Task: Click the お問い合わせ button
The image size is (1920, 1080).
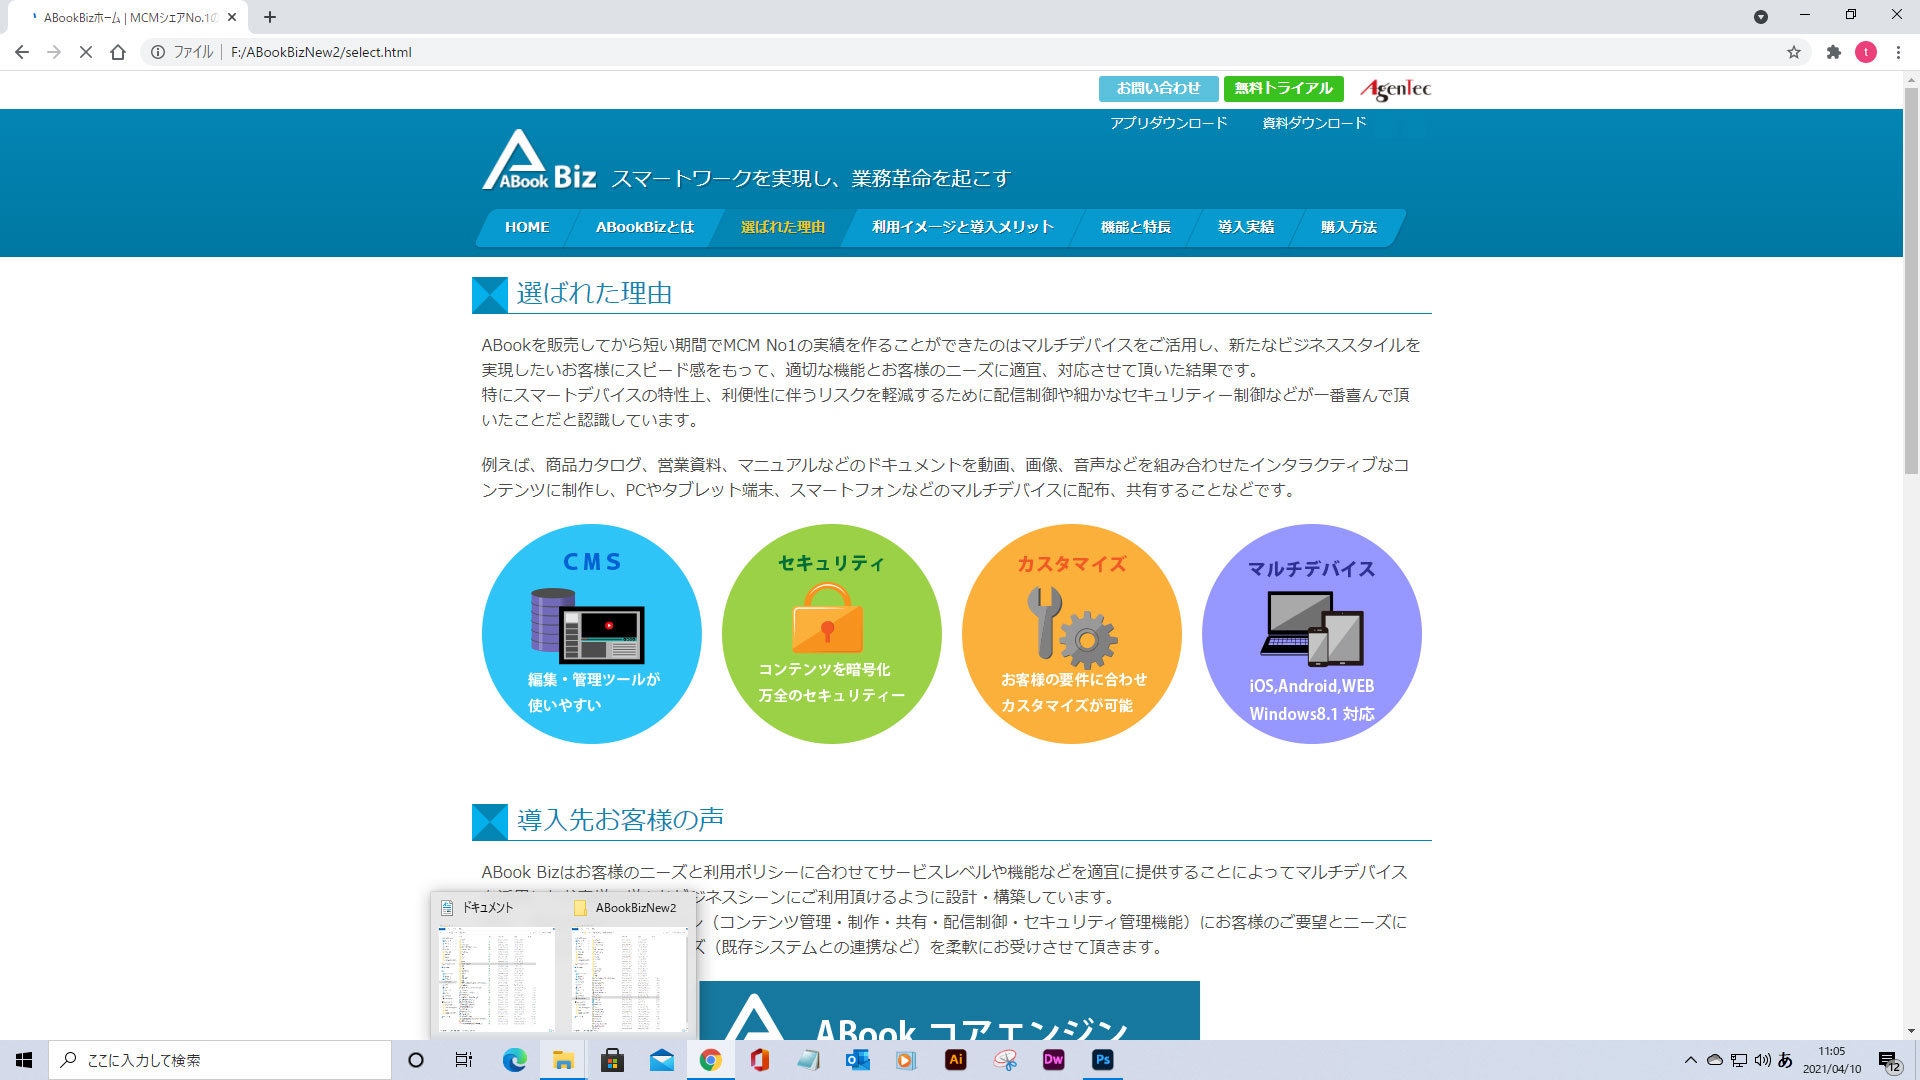Action: (1158, 88)
